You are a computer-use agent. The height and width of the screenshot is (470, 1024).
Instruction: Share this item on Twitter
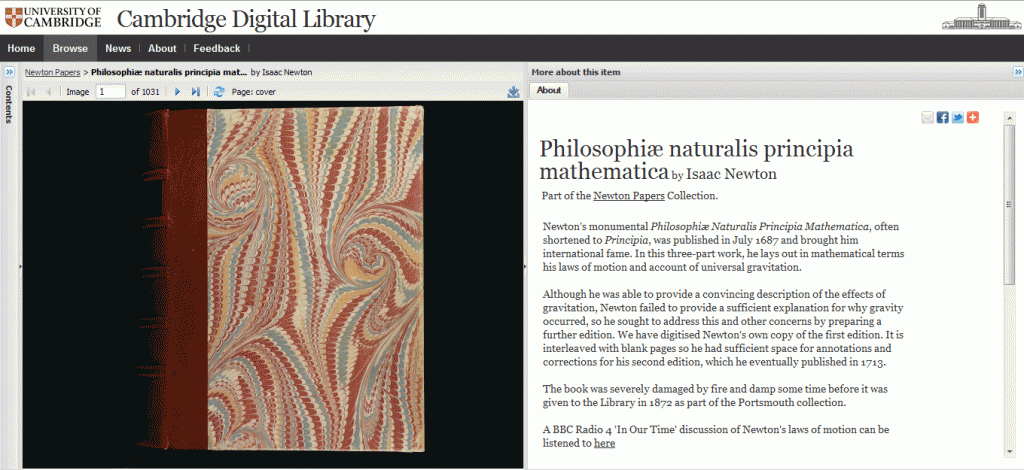click(x=957, y=118)
